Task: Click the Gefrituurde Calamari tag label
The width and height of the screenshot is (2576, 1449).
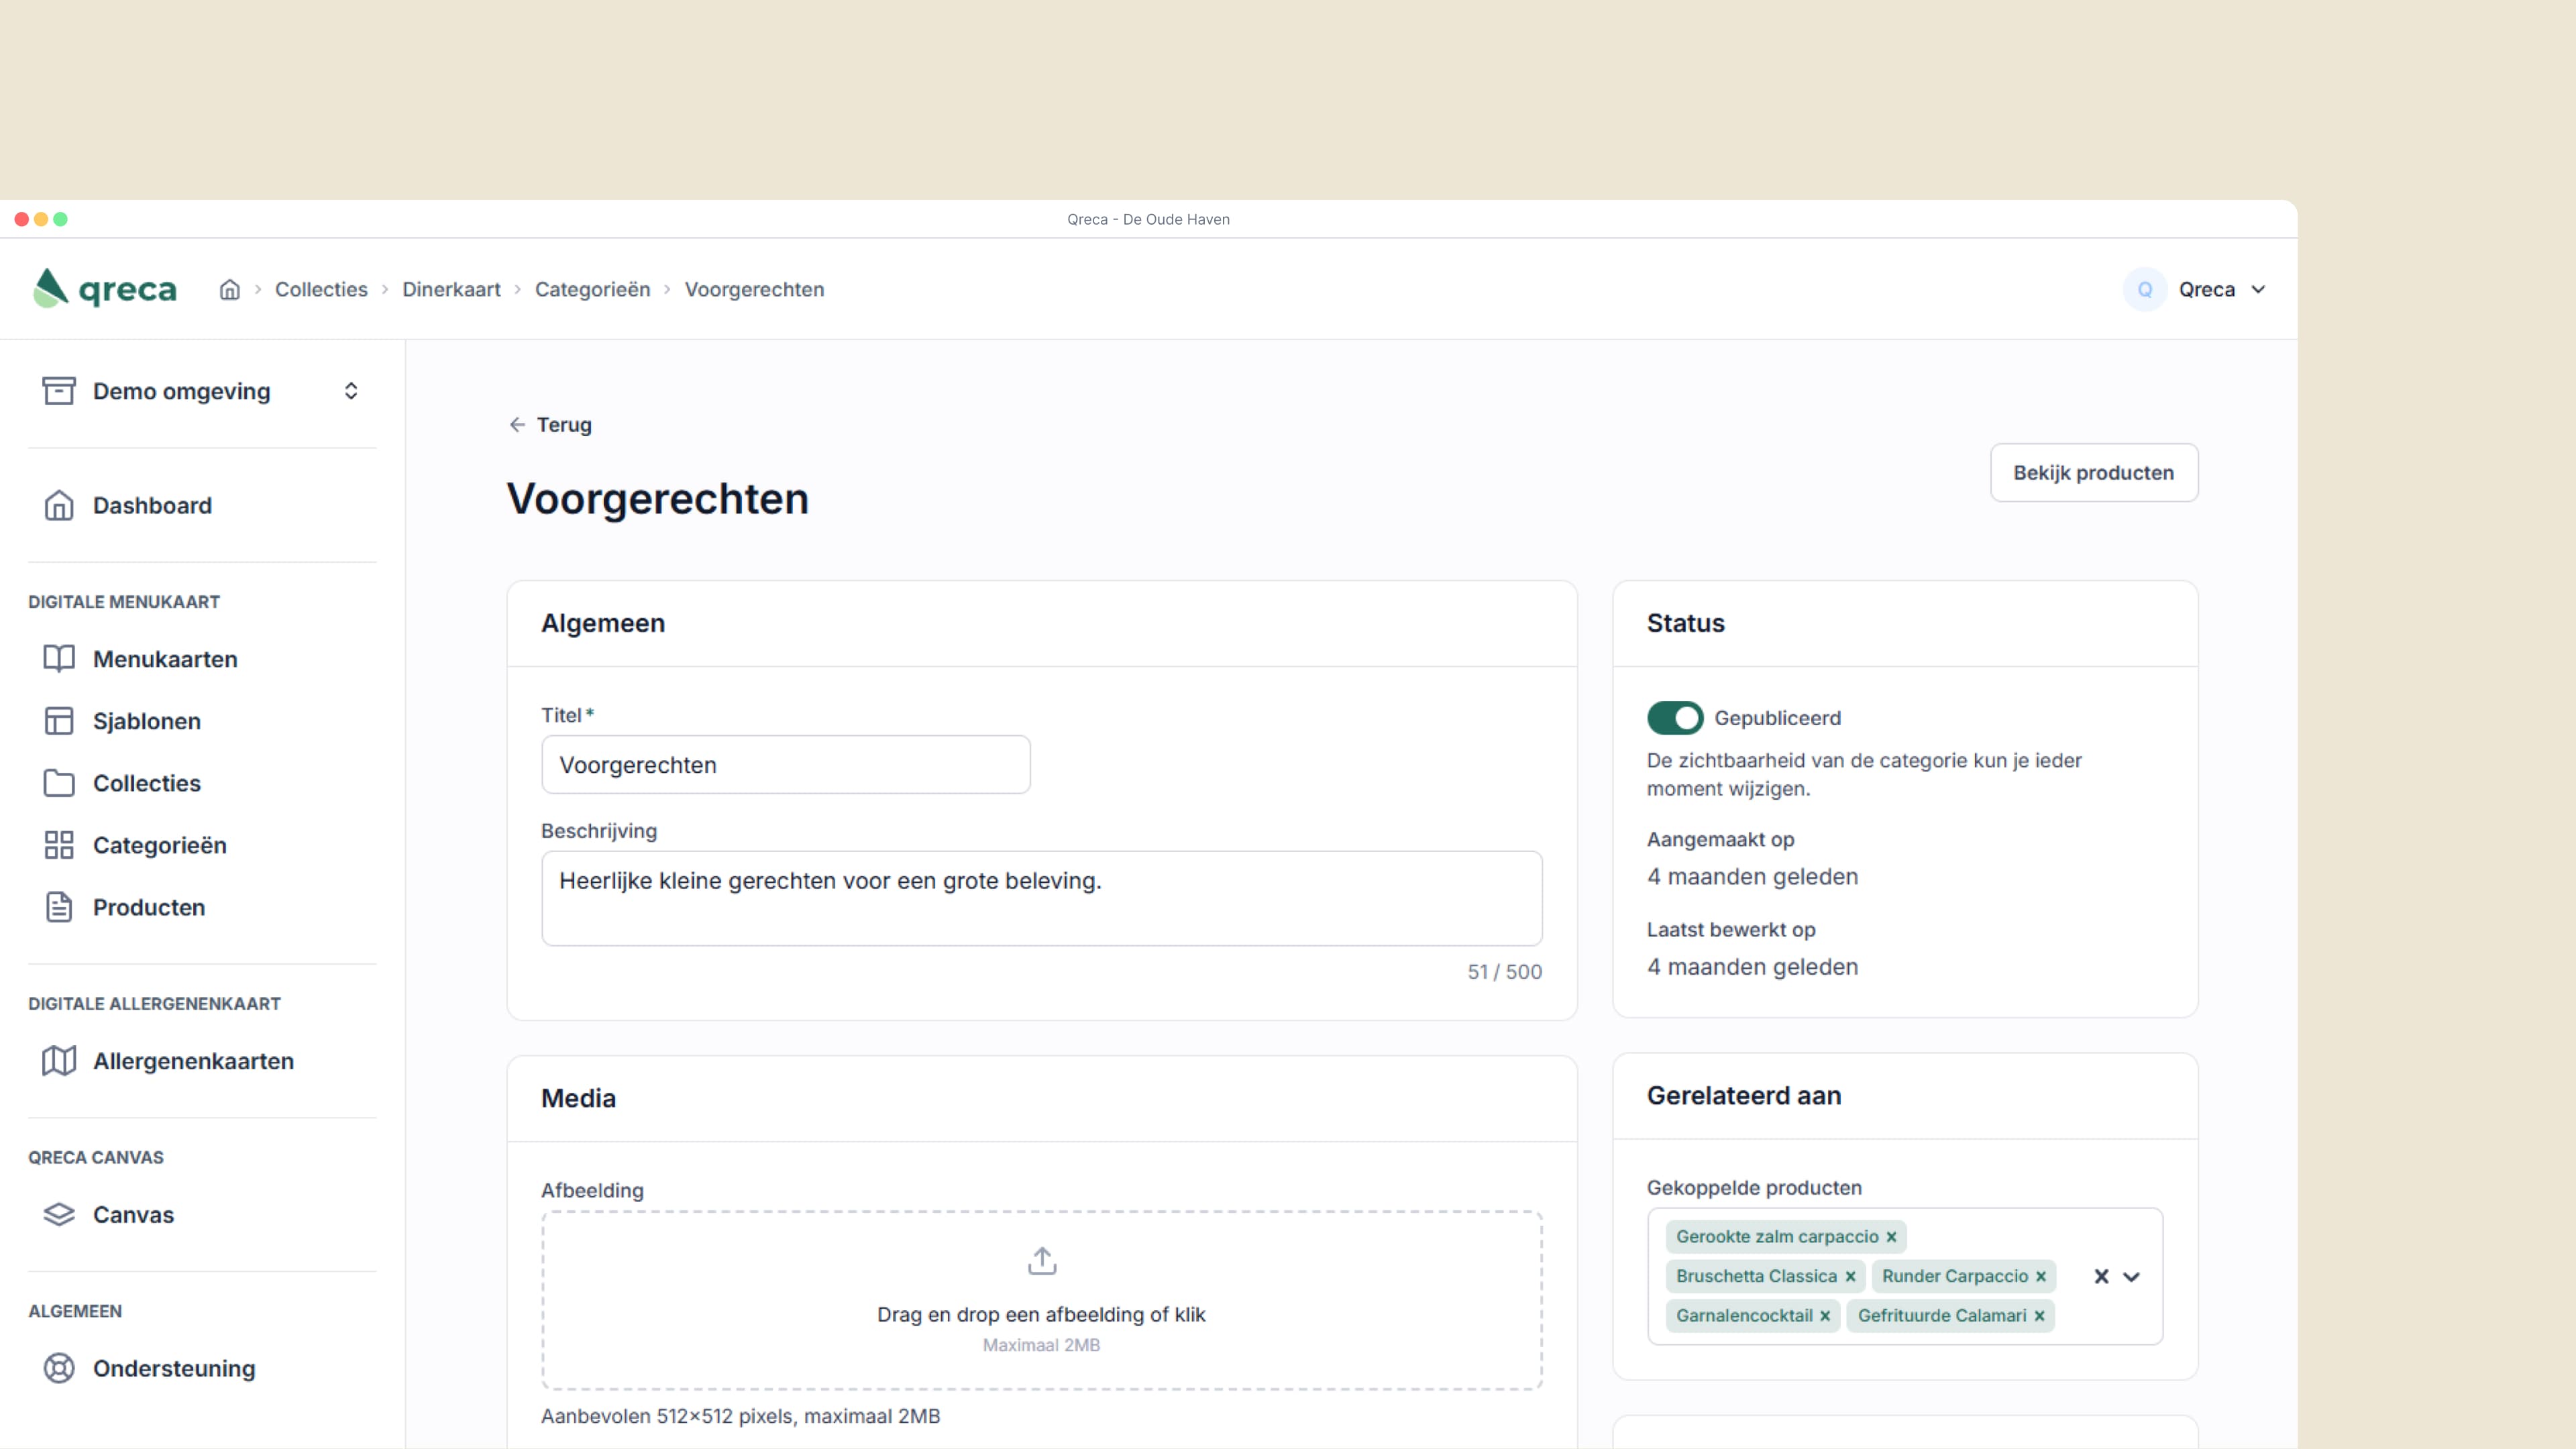Action: [x=1941, y=1316]
